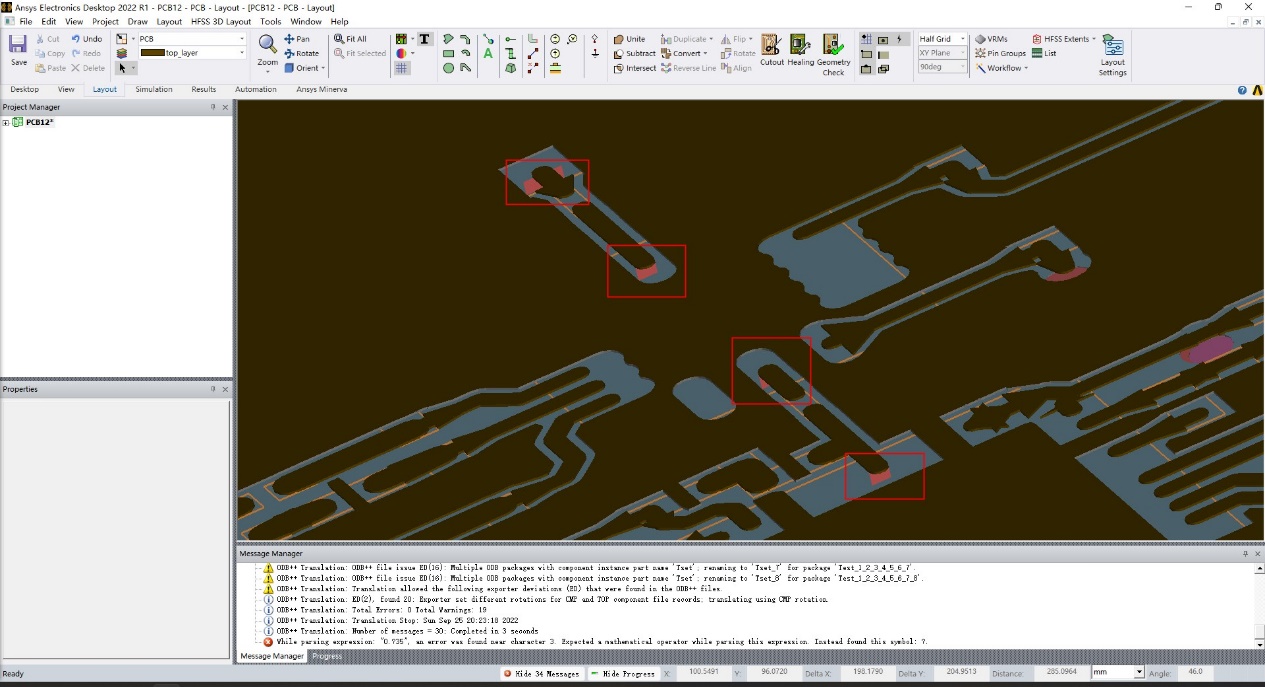This screenshot has height=687, width=1265.
Task: Open the List view
Action: pyautogui.click(x=1044, y=53)
